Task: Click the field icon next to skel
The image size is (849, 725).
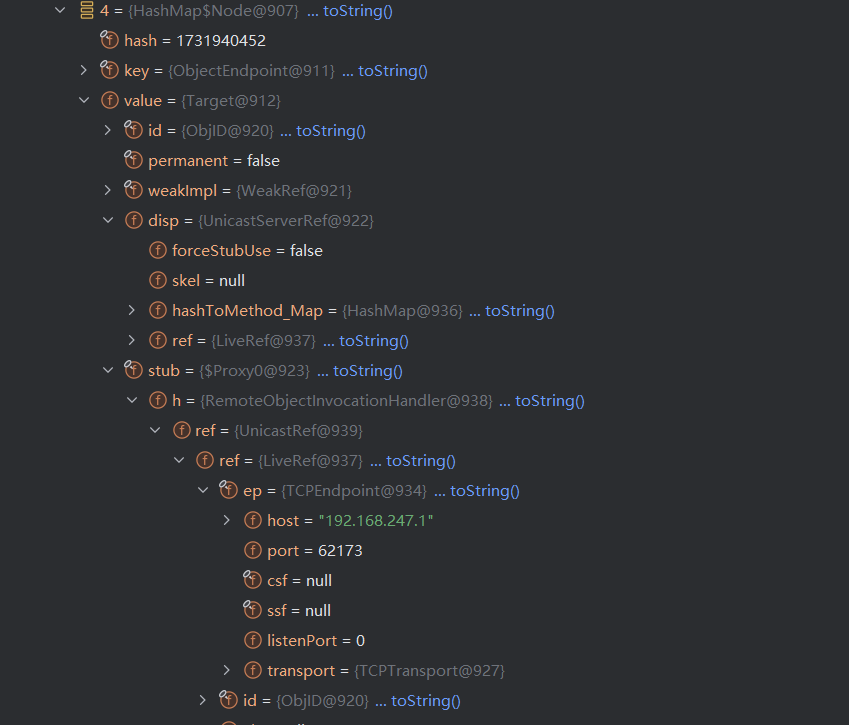Action: pos(157,280)
